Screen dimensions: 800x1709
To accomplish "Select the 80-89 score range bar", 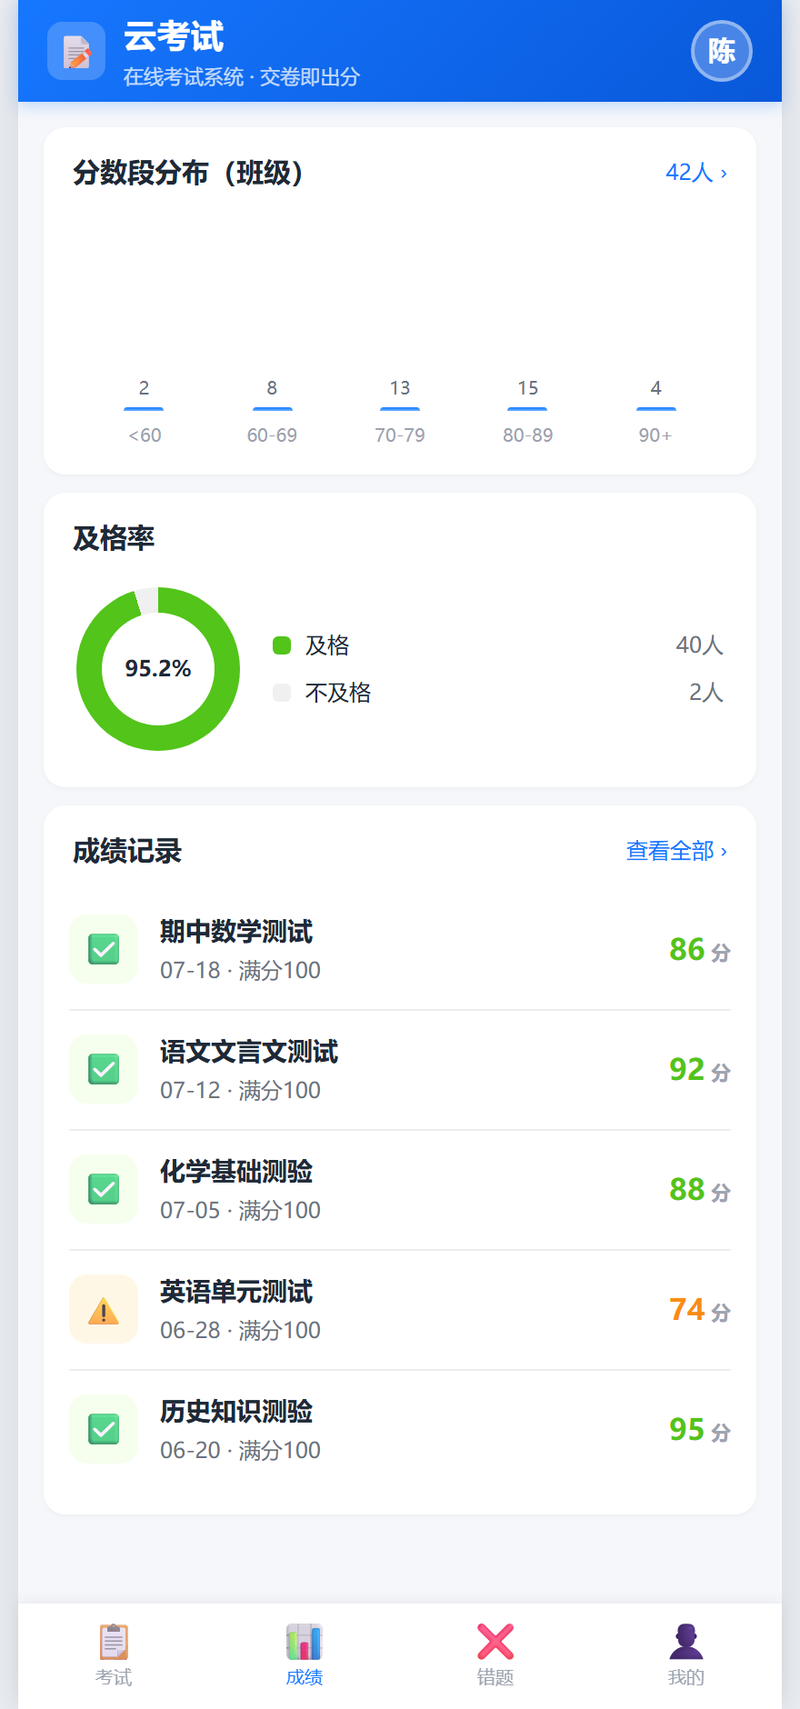I will [527, 409].
